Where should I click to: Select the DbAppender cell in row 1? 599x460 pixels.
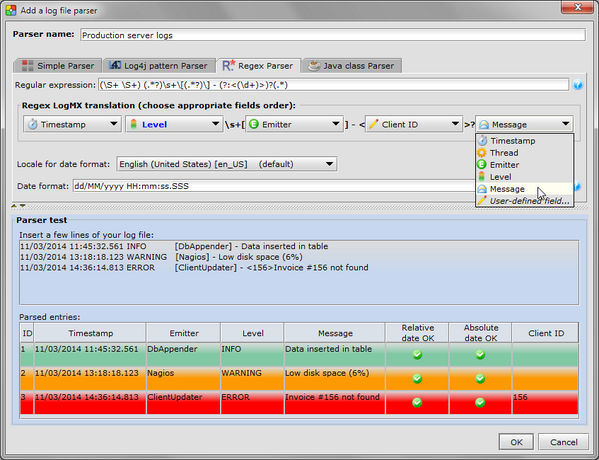[x=183, y=355]
